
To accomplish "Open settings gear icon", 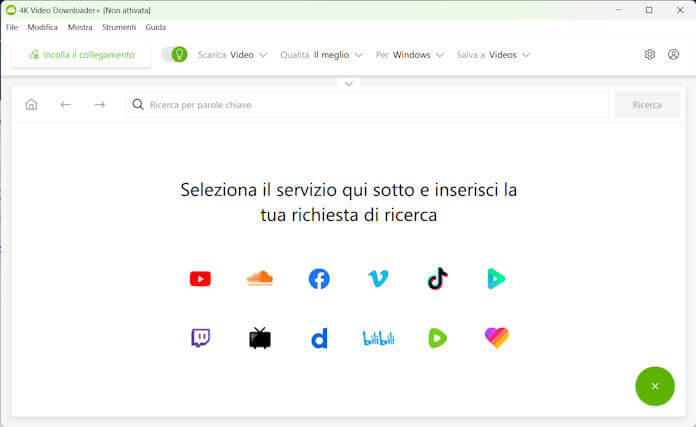I will pyautogui.click(x=650, y=54).
